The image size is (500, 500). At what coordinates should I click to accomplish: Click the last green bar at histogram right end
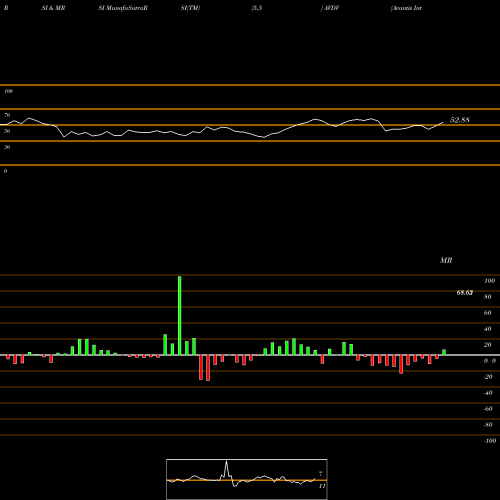click(x=444, y=352)
